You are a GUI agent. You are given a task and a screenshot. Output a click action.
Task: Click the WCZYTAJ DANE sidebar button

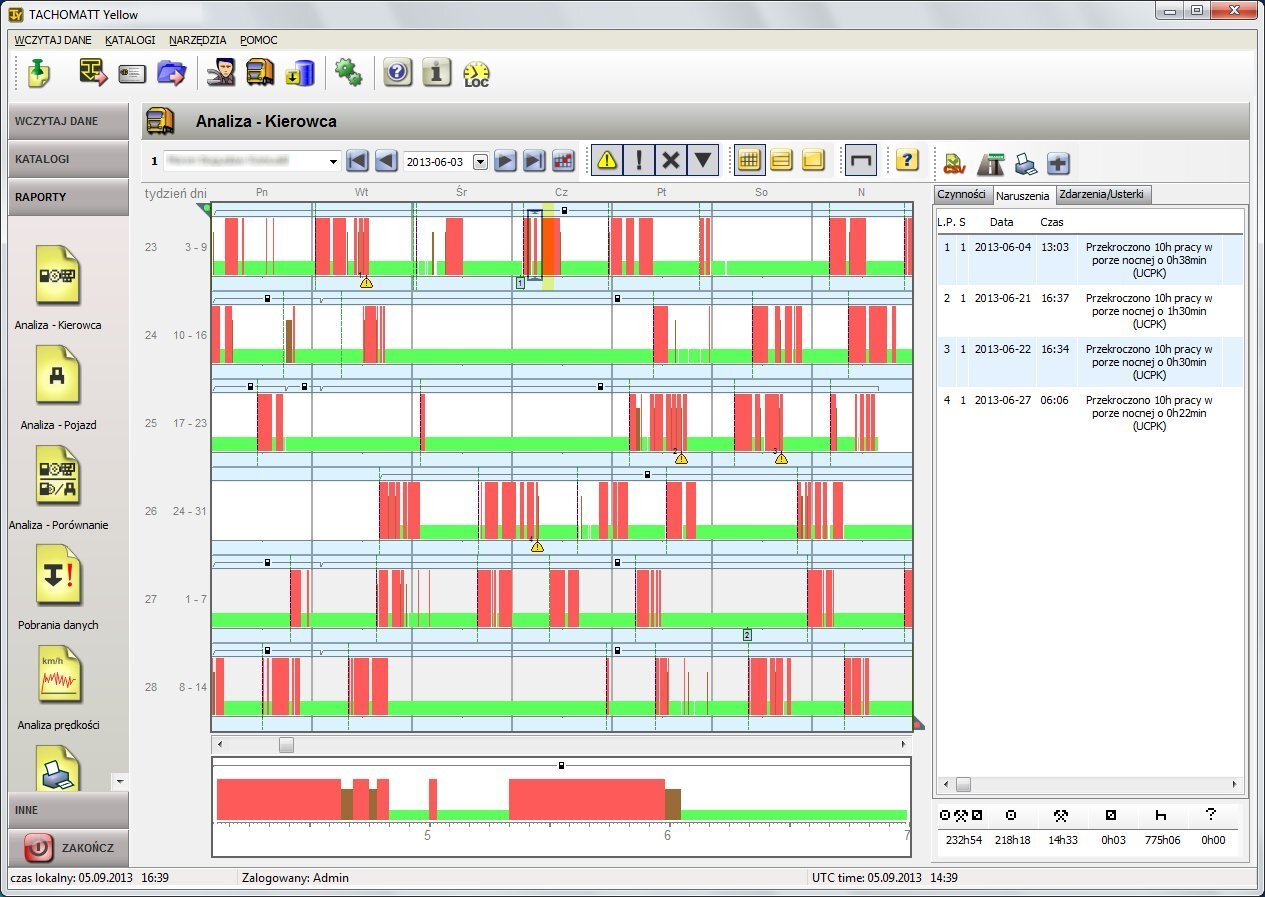pos(70,121)
